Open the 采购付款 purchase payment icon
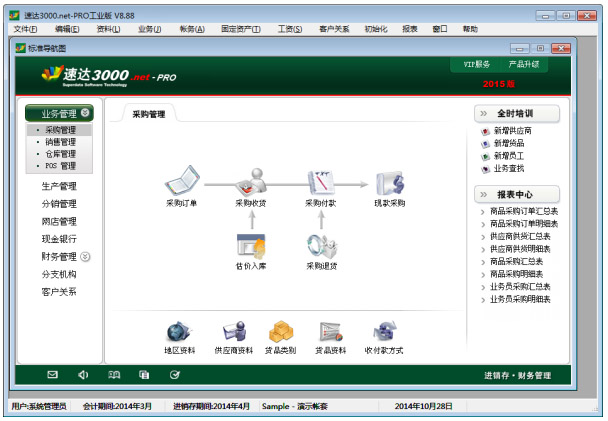608x421 pixels. pyautogui.click(x=321, y=182)
